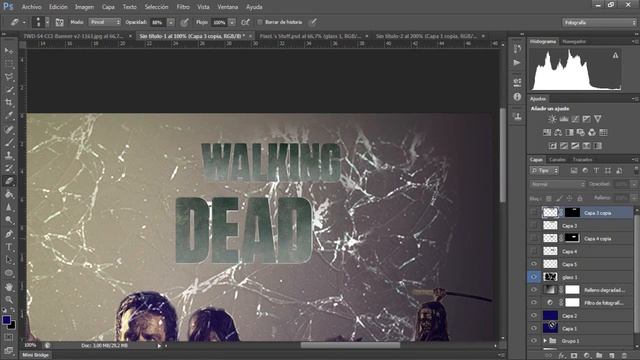Viewport: 640px width, 360px height.
Task: Add a Curves adjustment
Action: click(575, 119)
